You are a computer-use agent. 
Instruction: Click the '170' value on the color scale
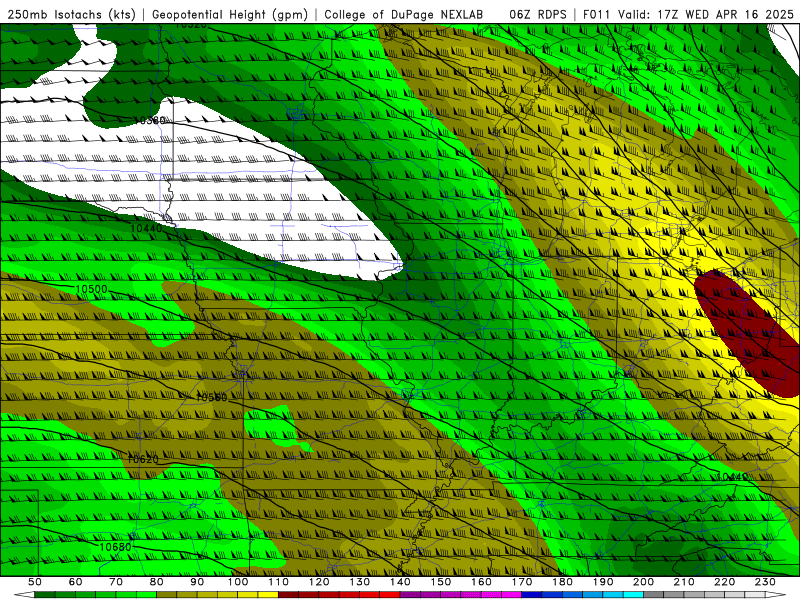[522, 582]
